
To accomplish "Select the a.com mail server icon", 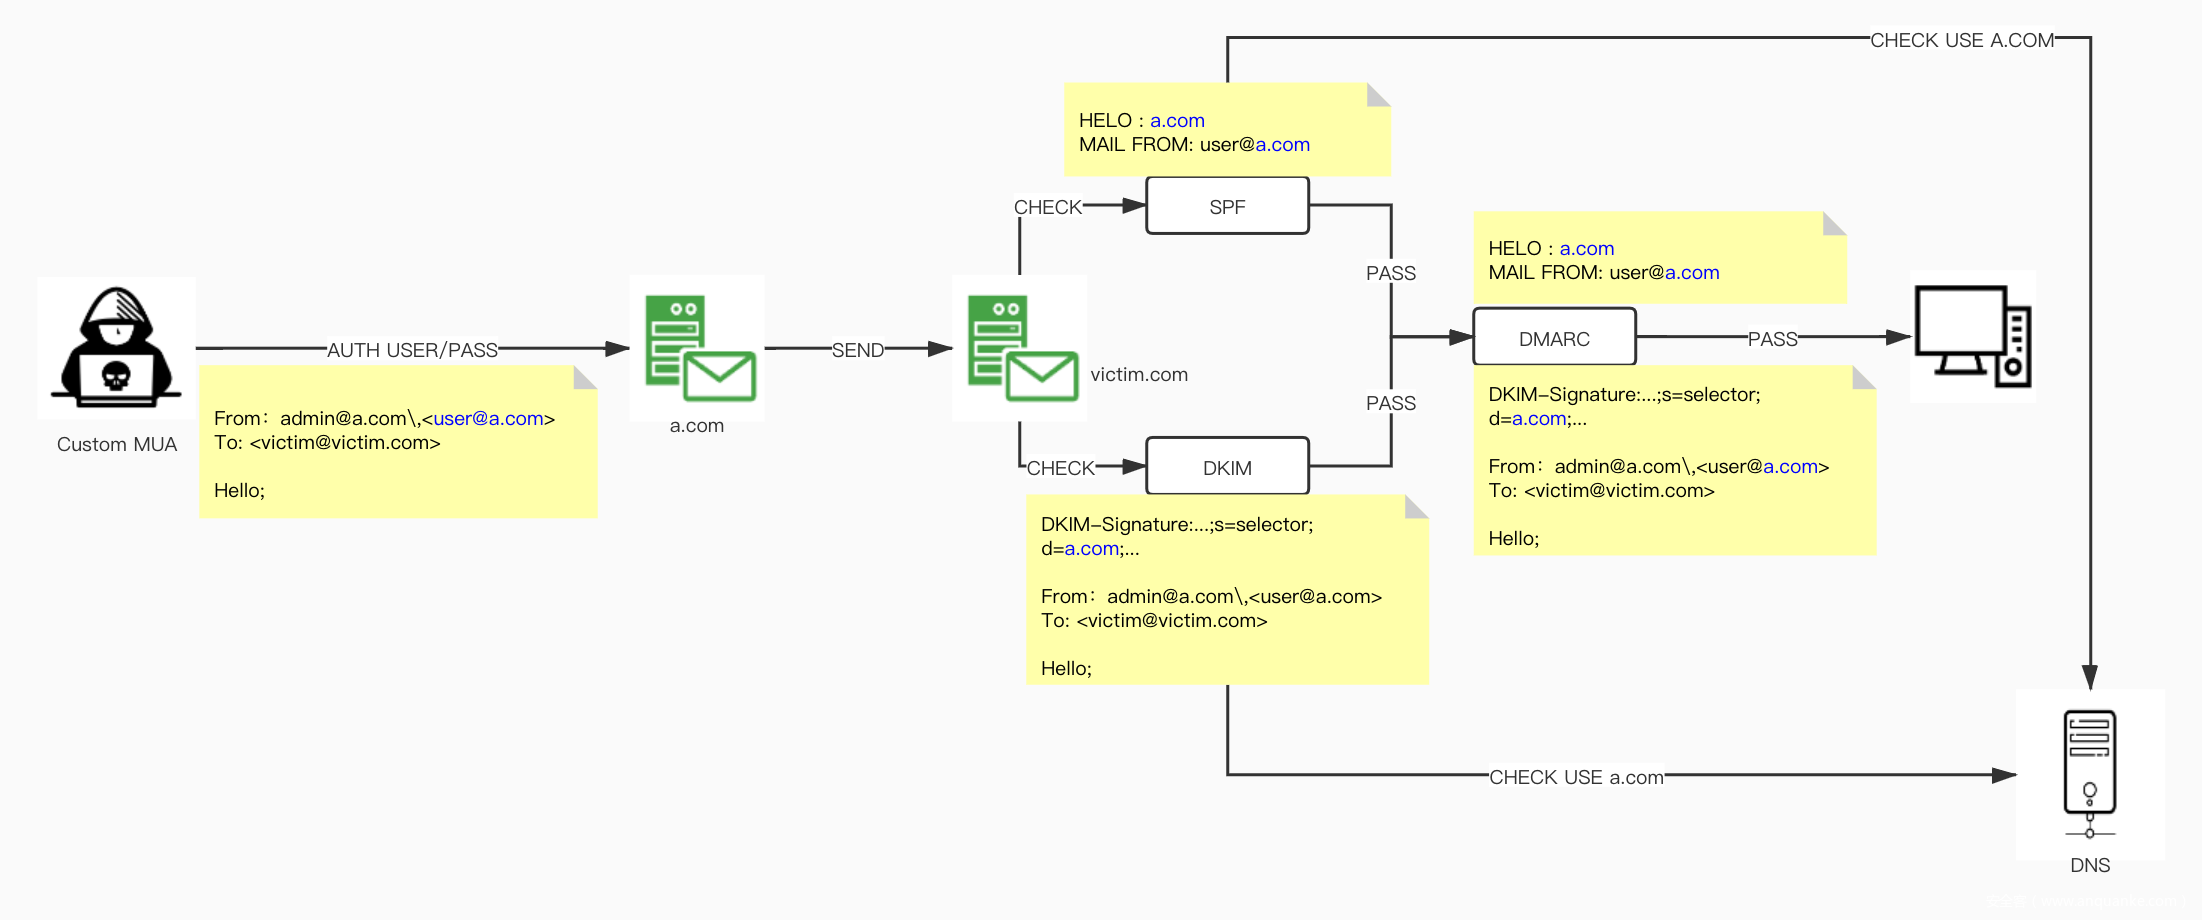I will tap(700, 348).
